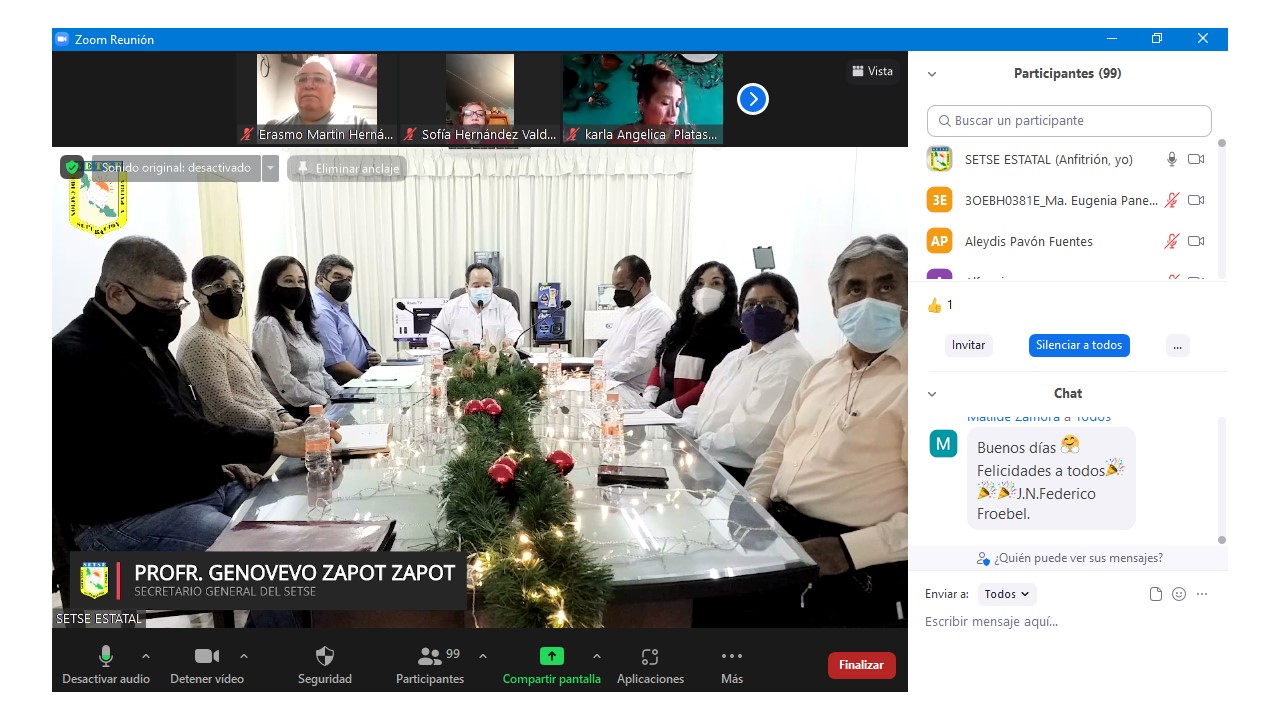Mute SETSE ESTATAL microphone icon in list
The image size is (1280, 720).
click(1172, 159)
